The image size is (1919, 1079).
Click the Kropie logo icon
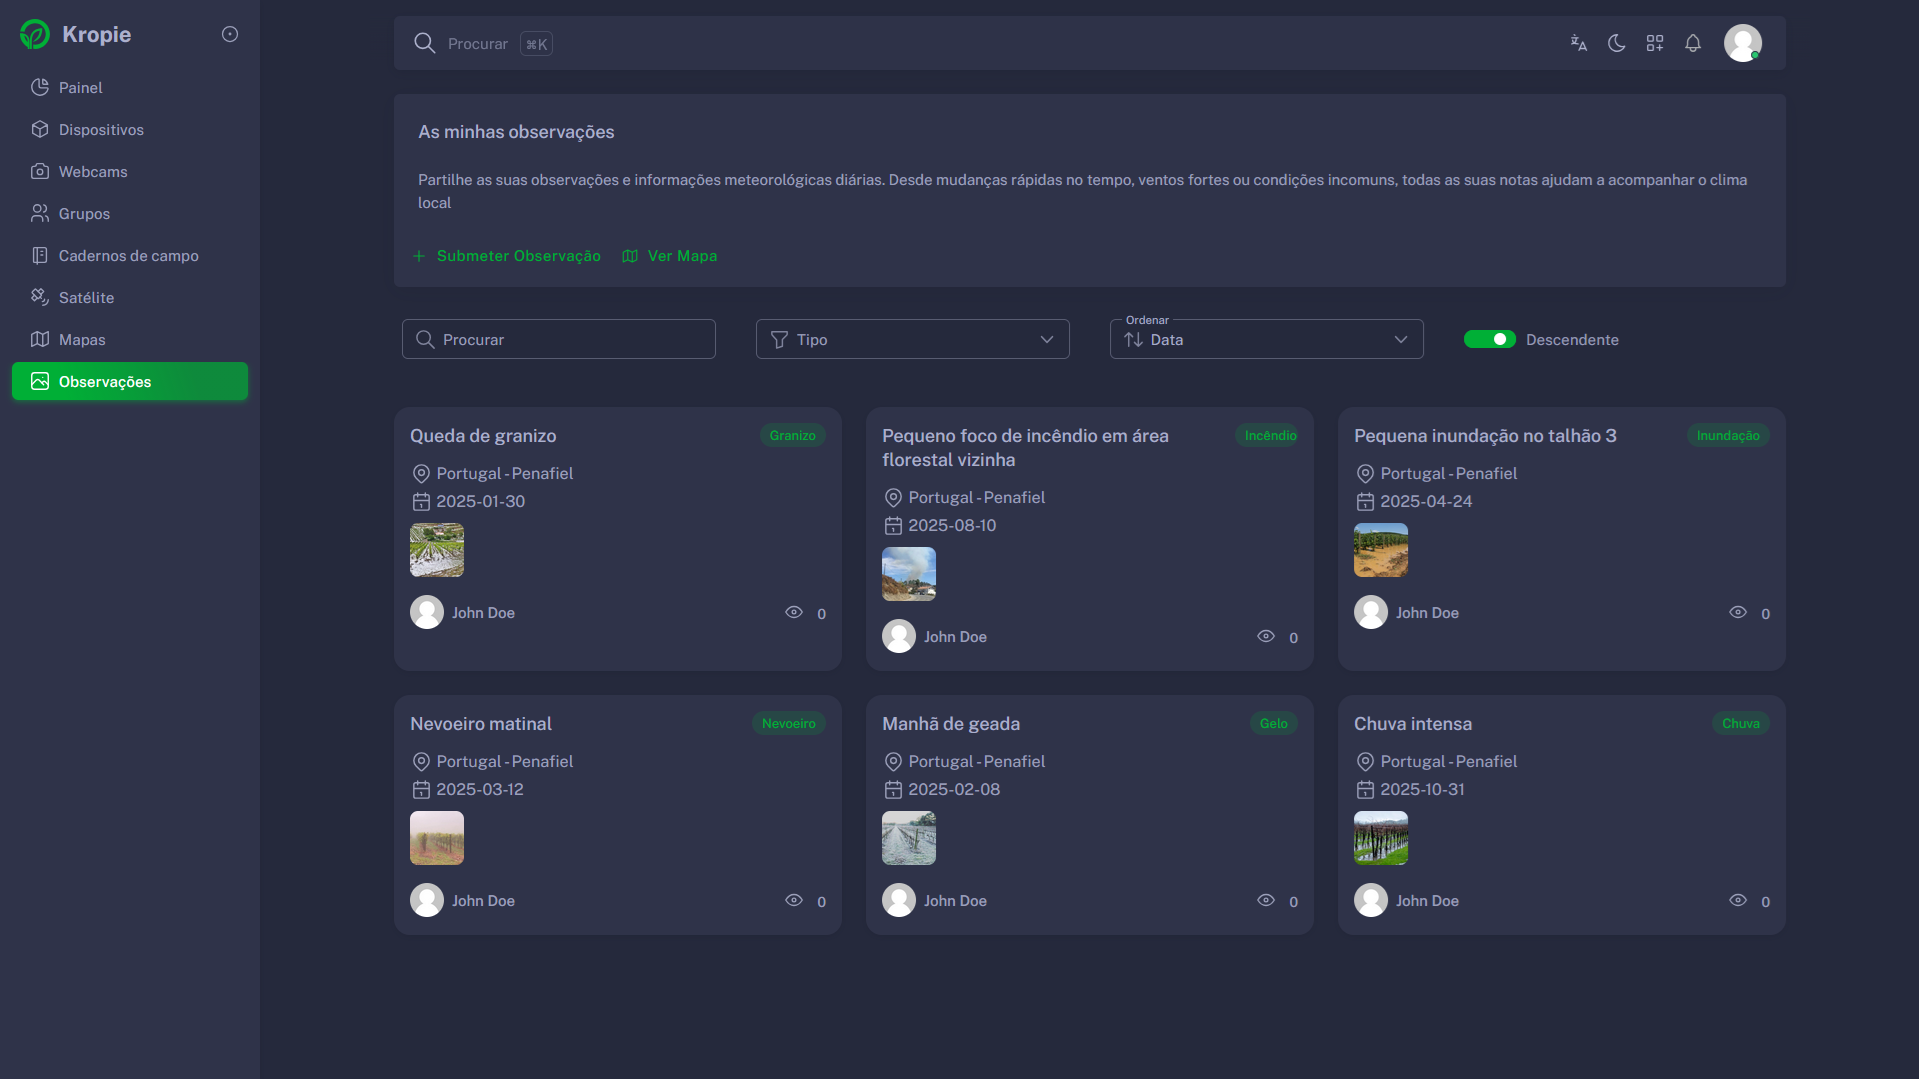click(35, 34)
